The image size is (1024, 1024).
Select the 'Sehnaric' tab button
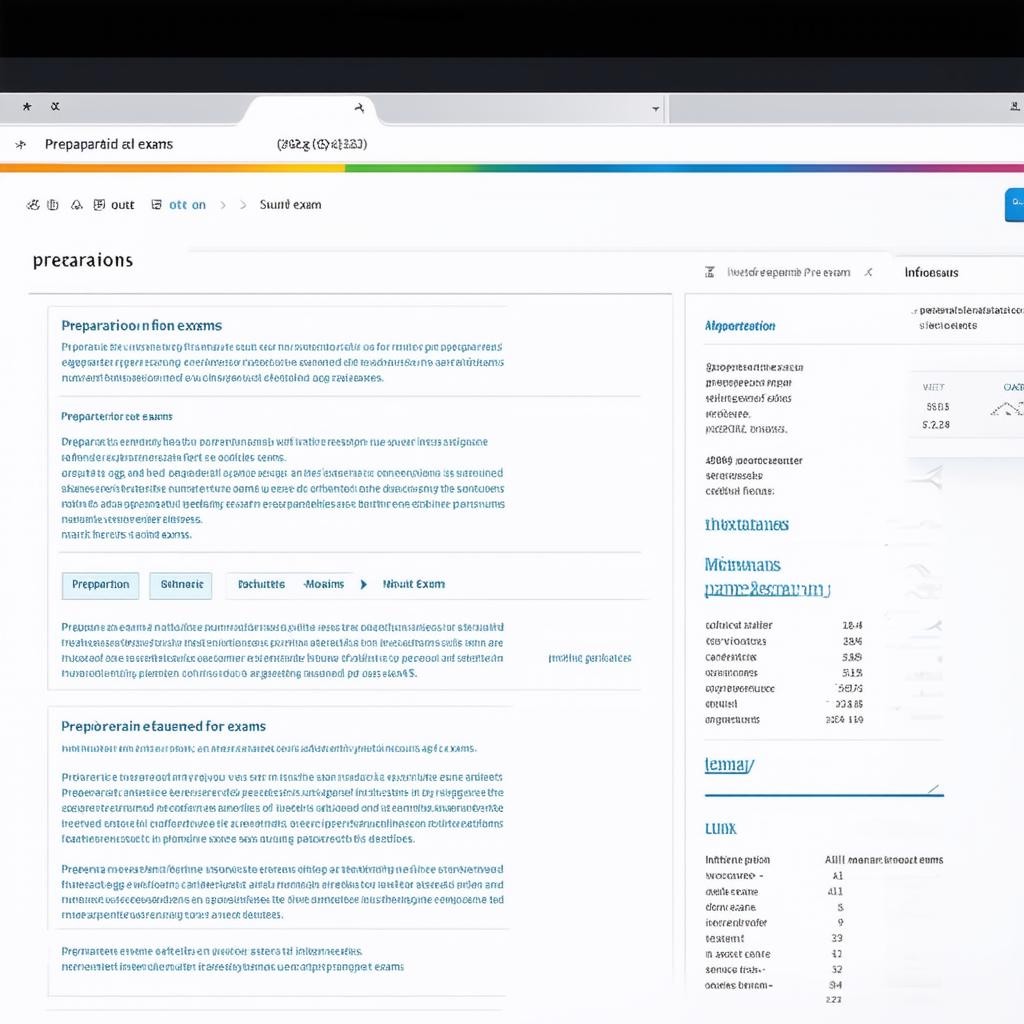(181, 585)
